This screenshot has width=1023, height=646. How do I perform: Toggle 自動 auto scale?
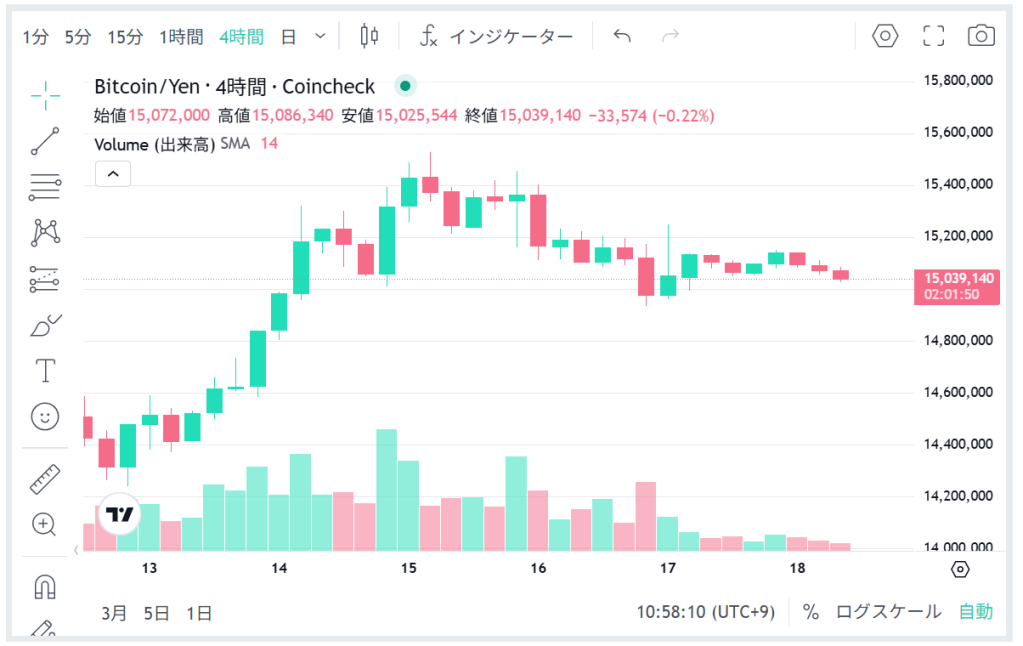(x=976, y=612)
